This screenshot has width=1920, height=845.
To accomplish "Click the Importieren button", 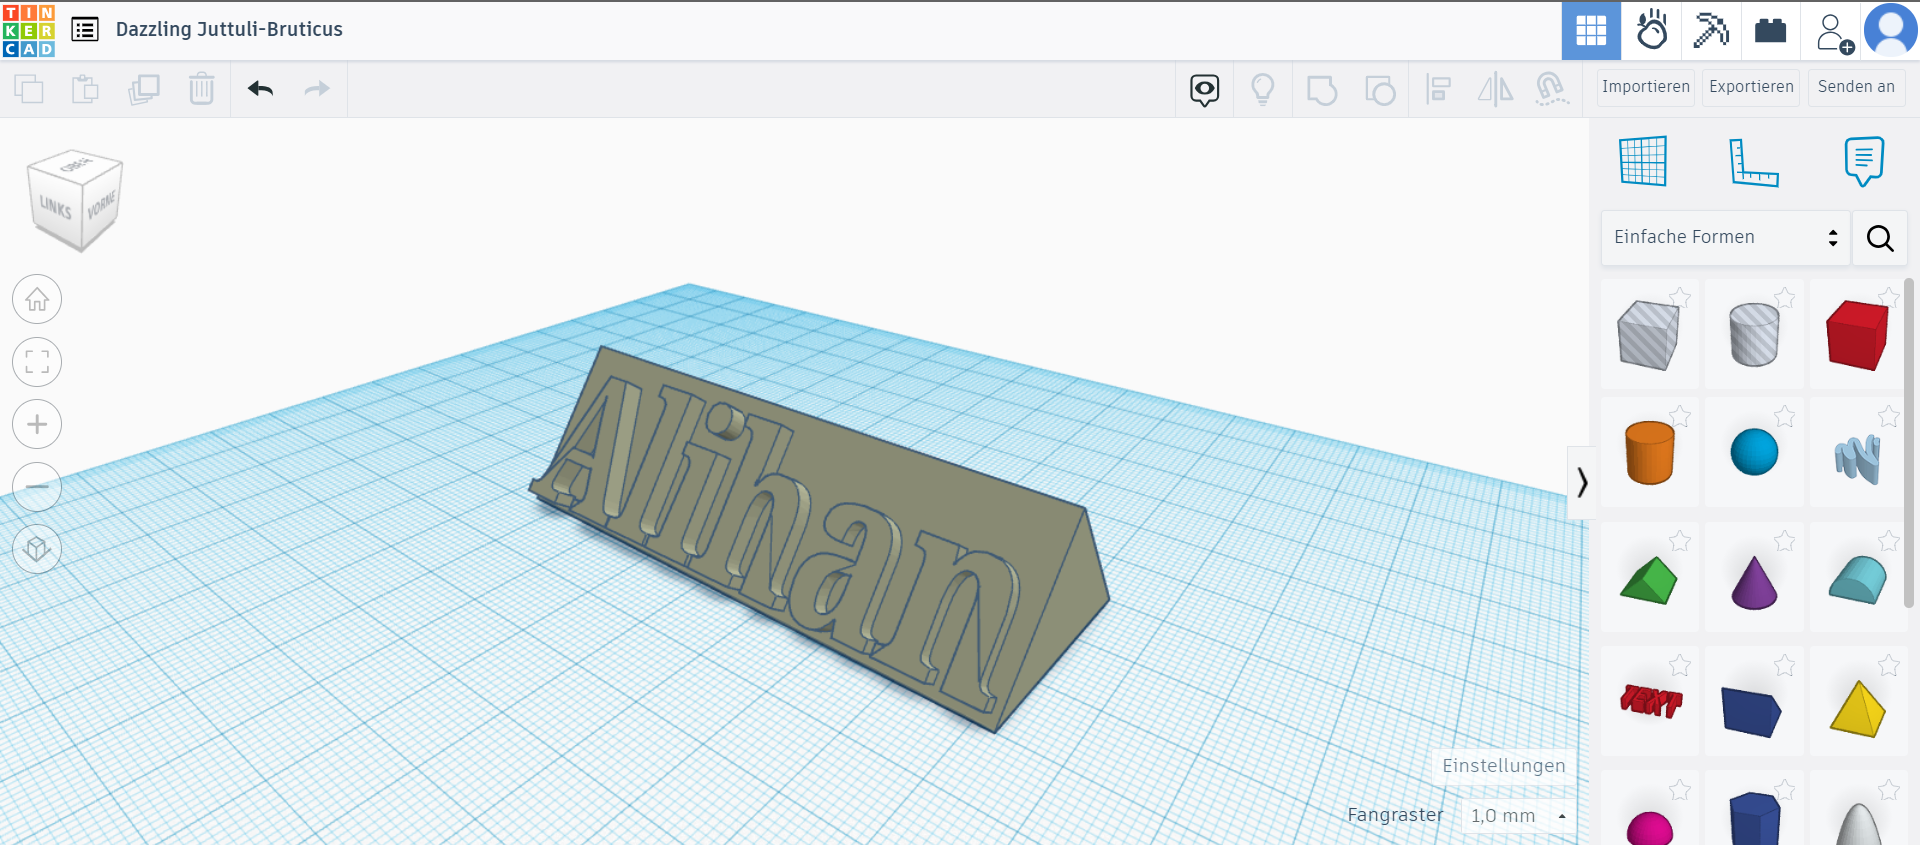I will click(1646, 87).
